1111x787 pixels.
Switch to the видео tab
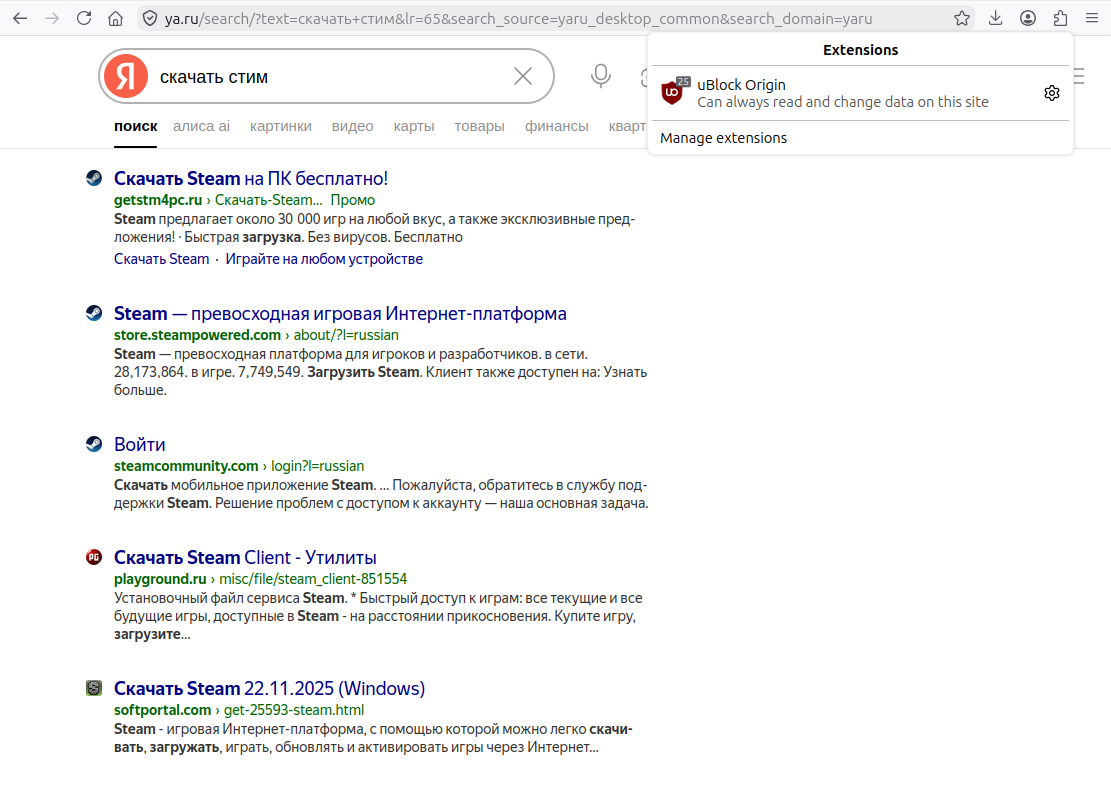pos(352,126)
